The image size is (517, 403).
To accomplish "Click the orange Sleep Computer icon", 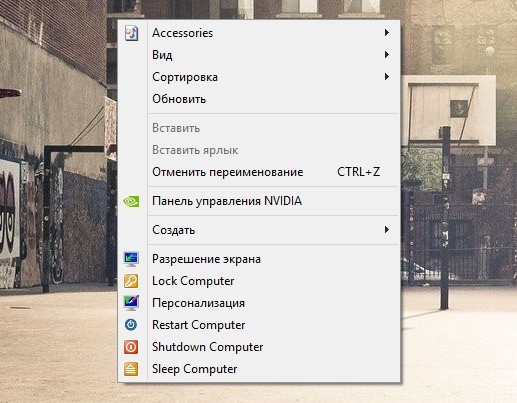I will 131,369.
